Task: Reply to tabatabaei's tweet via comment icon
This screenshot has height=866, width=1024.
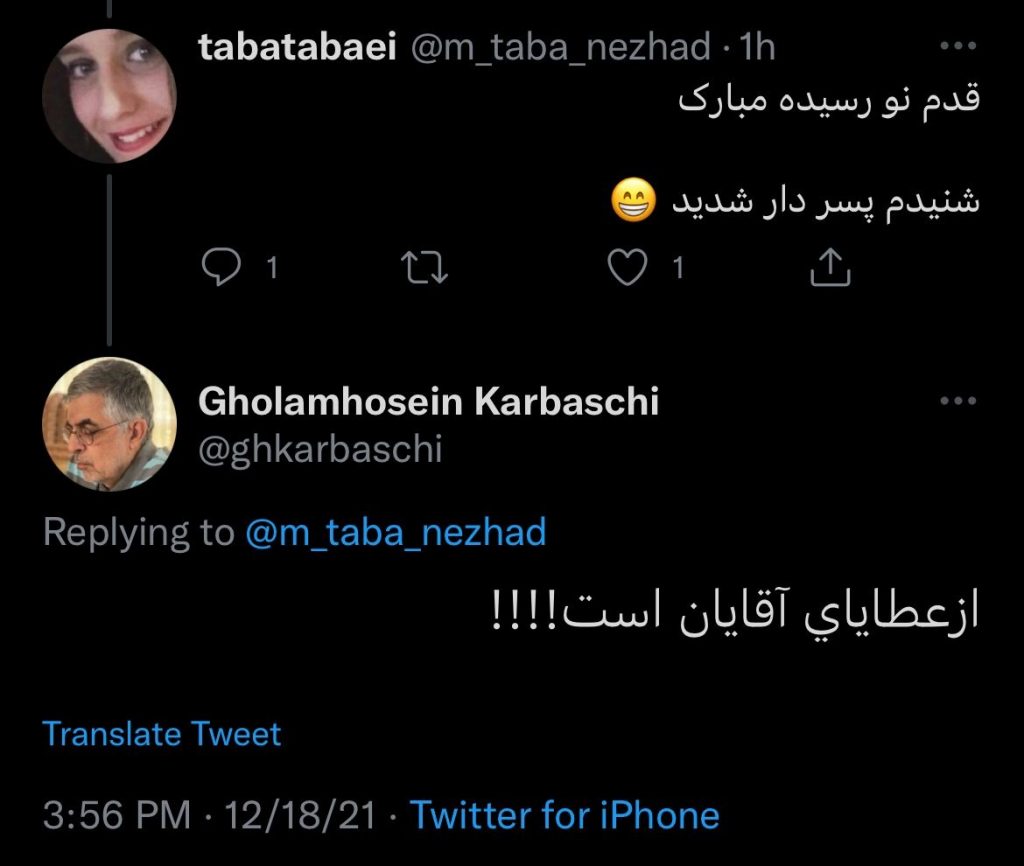Action: (x=218, y=267)
